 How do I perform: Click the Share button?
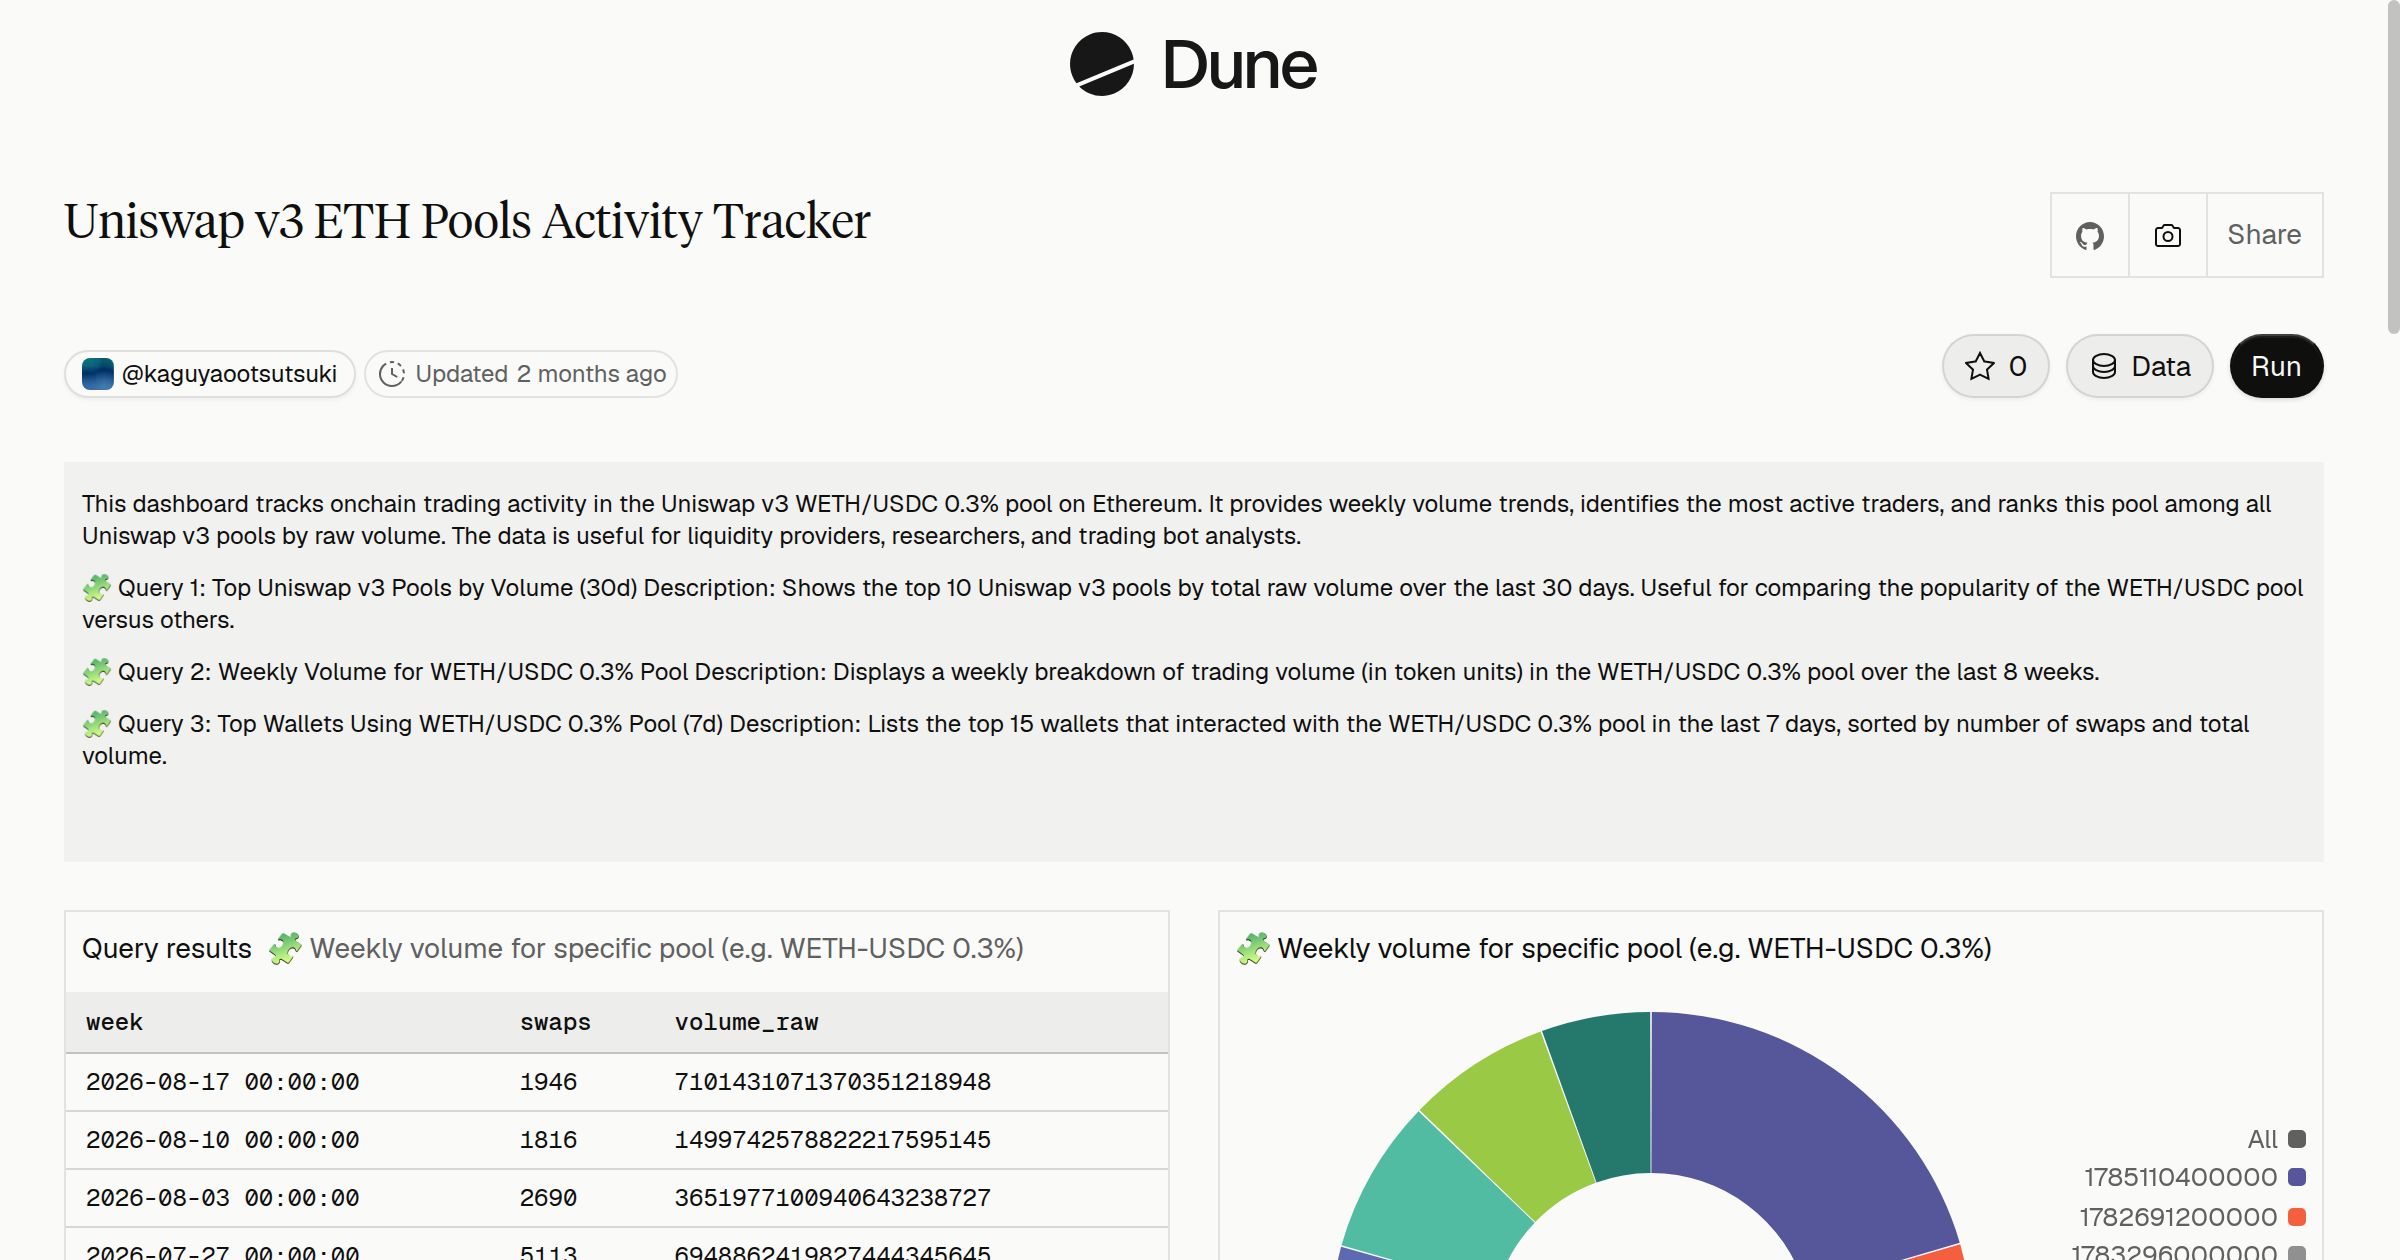coord(2264,235)
